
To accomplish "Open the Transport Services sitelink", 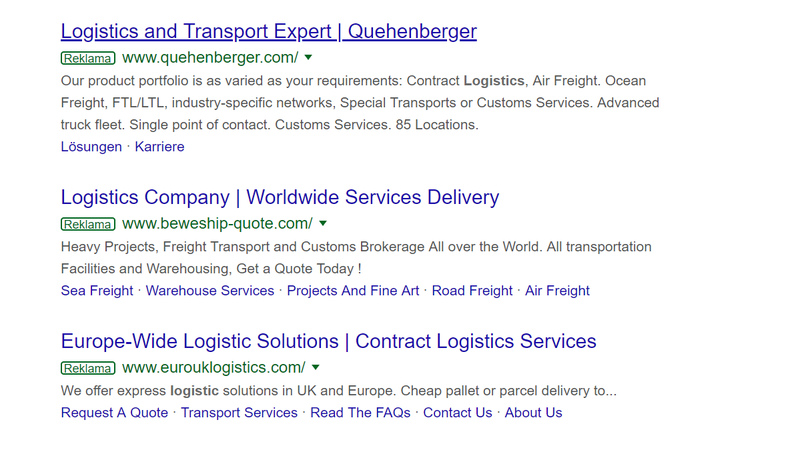I will click(239, 413).
